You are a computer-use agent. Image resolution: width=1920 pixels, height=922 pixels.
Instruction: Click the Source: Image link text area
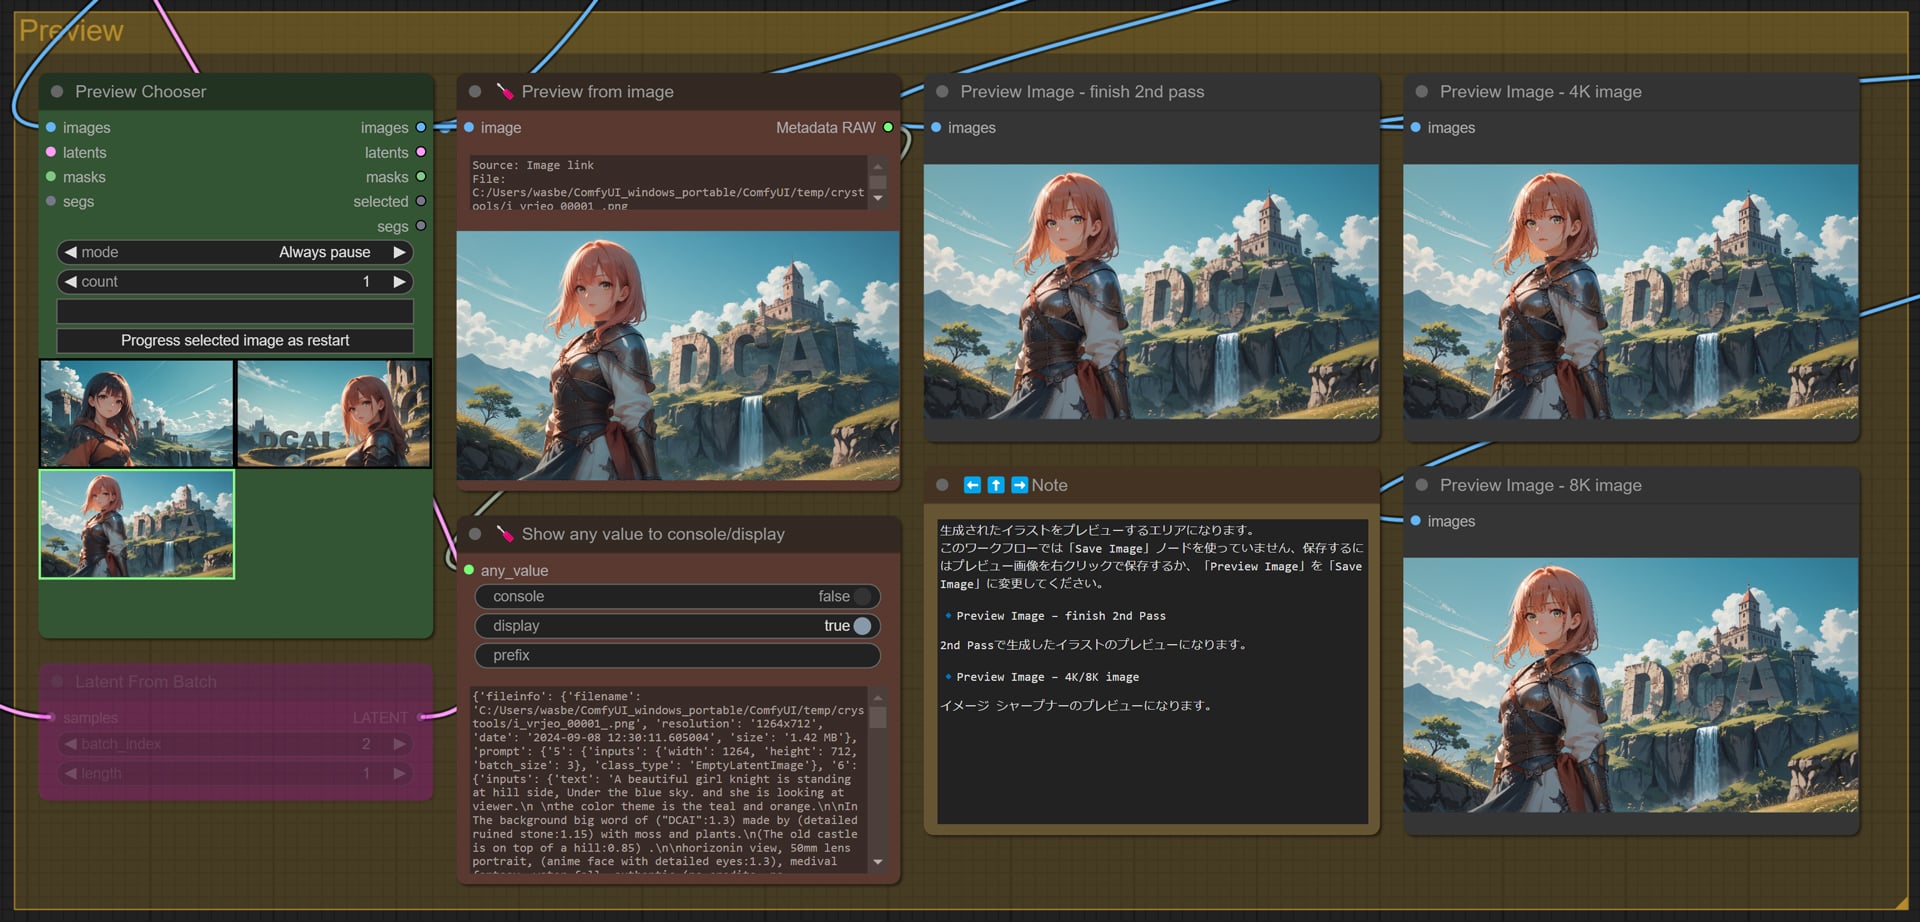point(668,183)
